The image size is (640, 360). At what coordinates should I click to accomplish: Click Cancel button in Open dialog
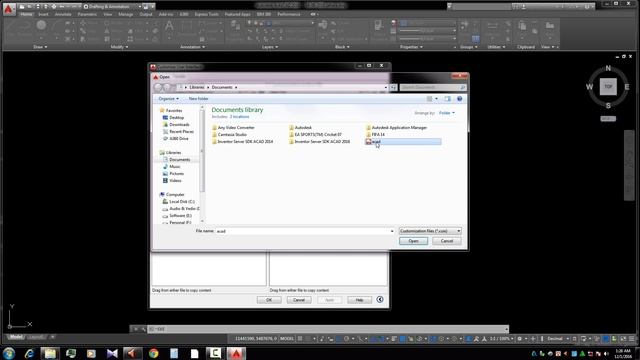(x=447, y=241)
